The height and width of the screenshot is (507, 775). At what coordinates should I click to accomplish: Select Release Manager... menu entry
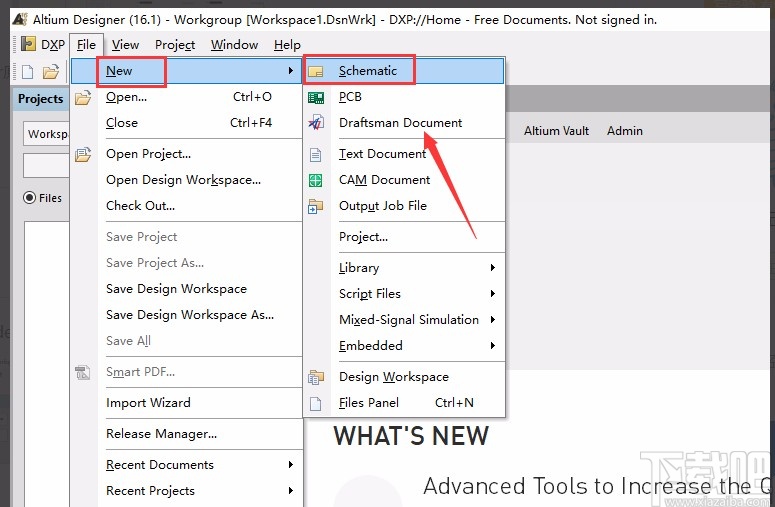[x=186, y=434]
